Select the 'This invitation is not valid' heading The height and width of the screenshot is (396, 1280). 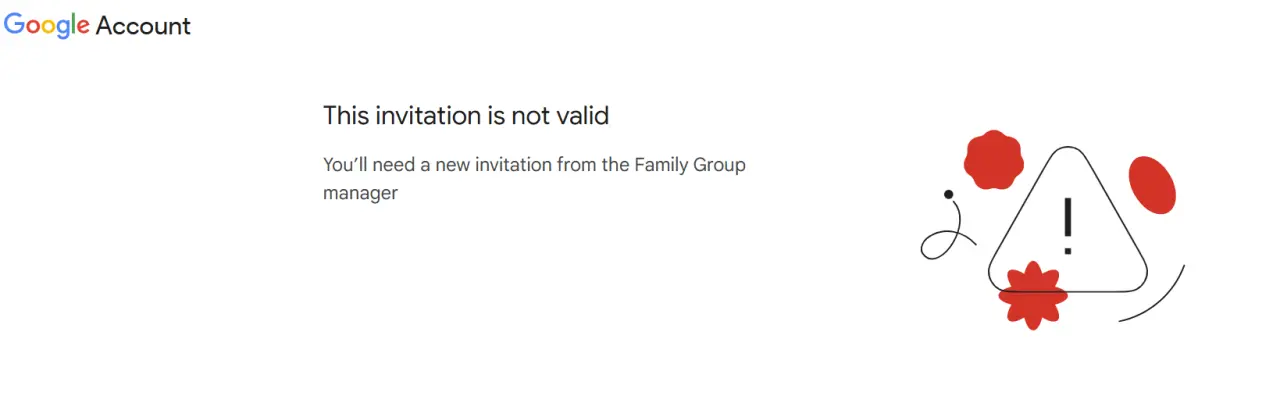coord(466,116)
